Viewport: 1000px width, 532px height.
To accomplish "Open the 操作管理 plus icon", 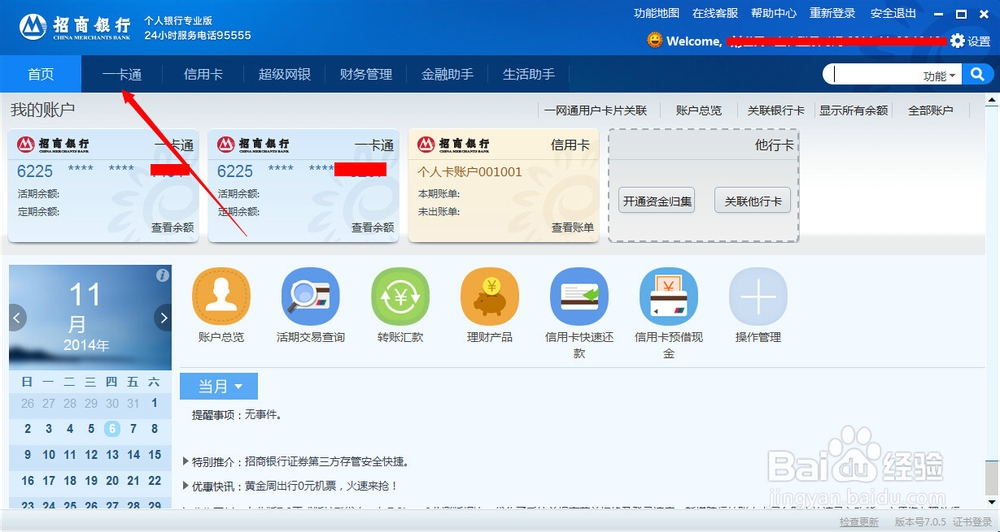I will tap(758, 296).
